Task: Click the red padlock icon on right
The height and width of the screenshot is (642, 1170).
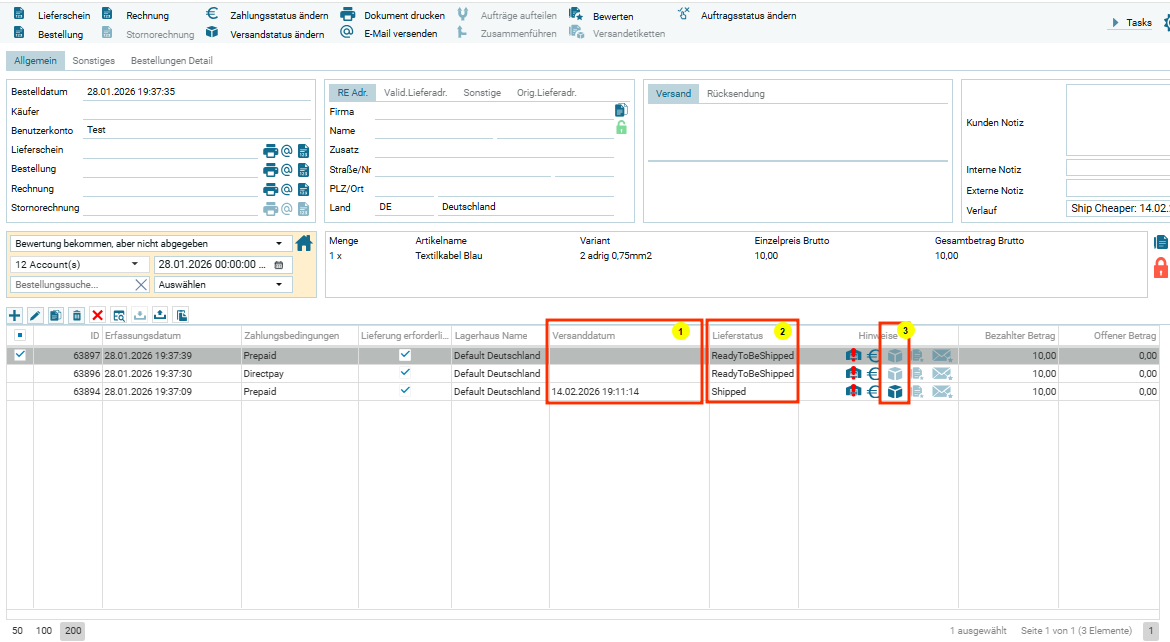Action: point(1161,267)
